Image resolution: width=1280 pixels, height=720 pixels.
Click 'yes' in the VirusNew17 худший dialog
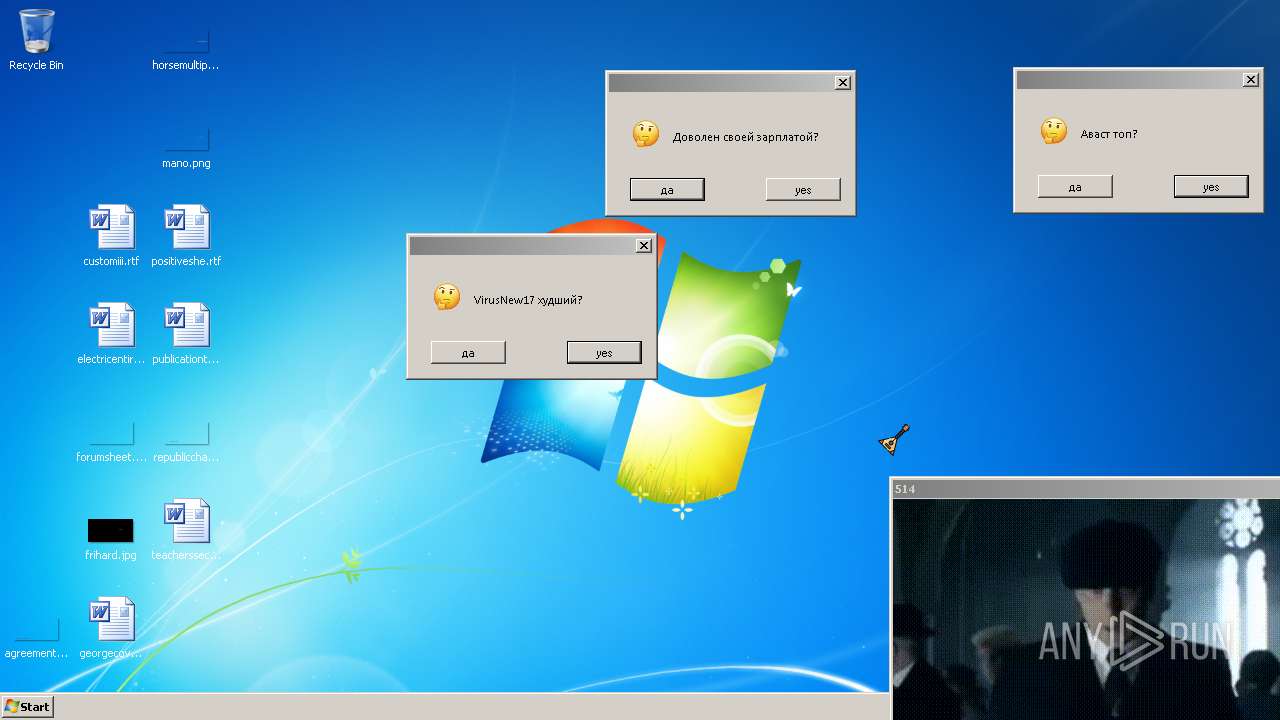click(x=604, y=353)
